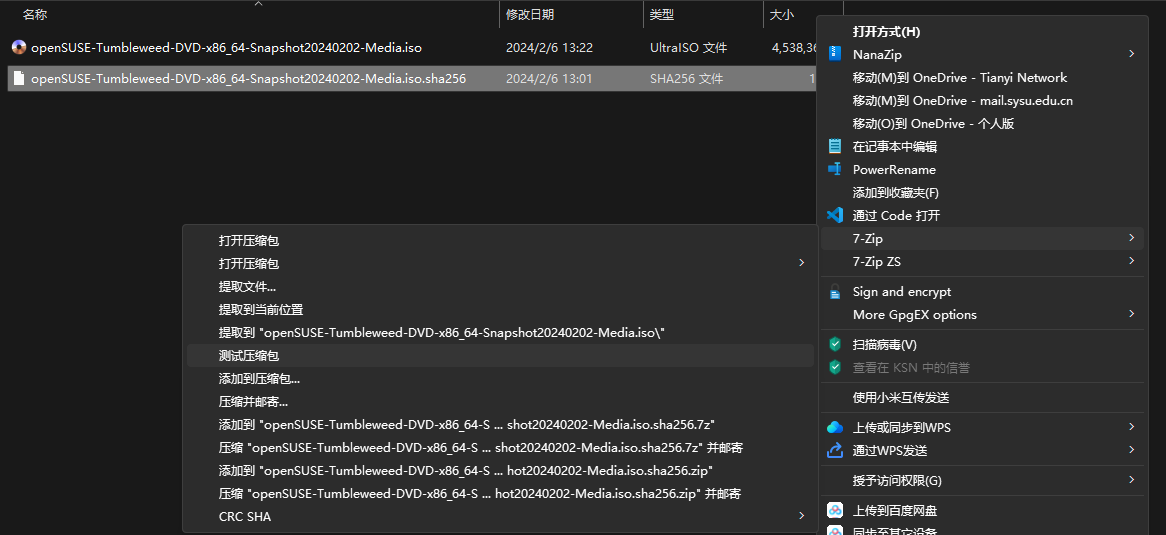Click the VS Code icon beside 通过 Code 打开
This screenshot has width=1166, height=535.
(835, 215)
